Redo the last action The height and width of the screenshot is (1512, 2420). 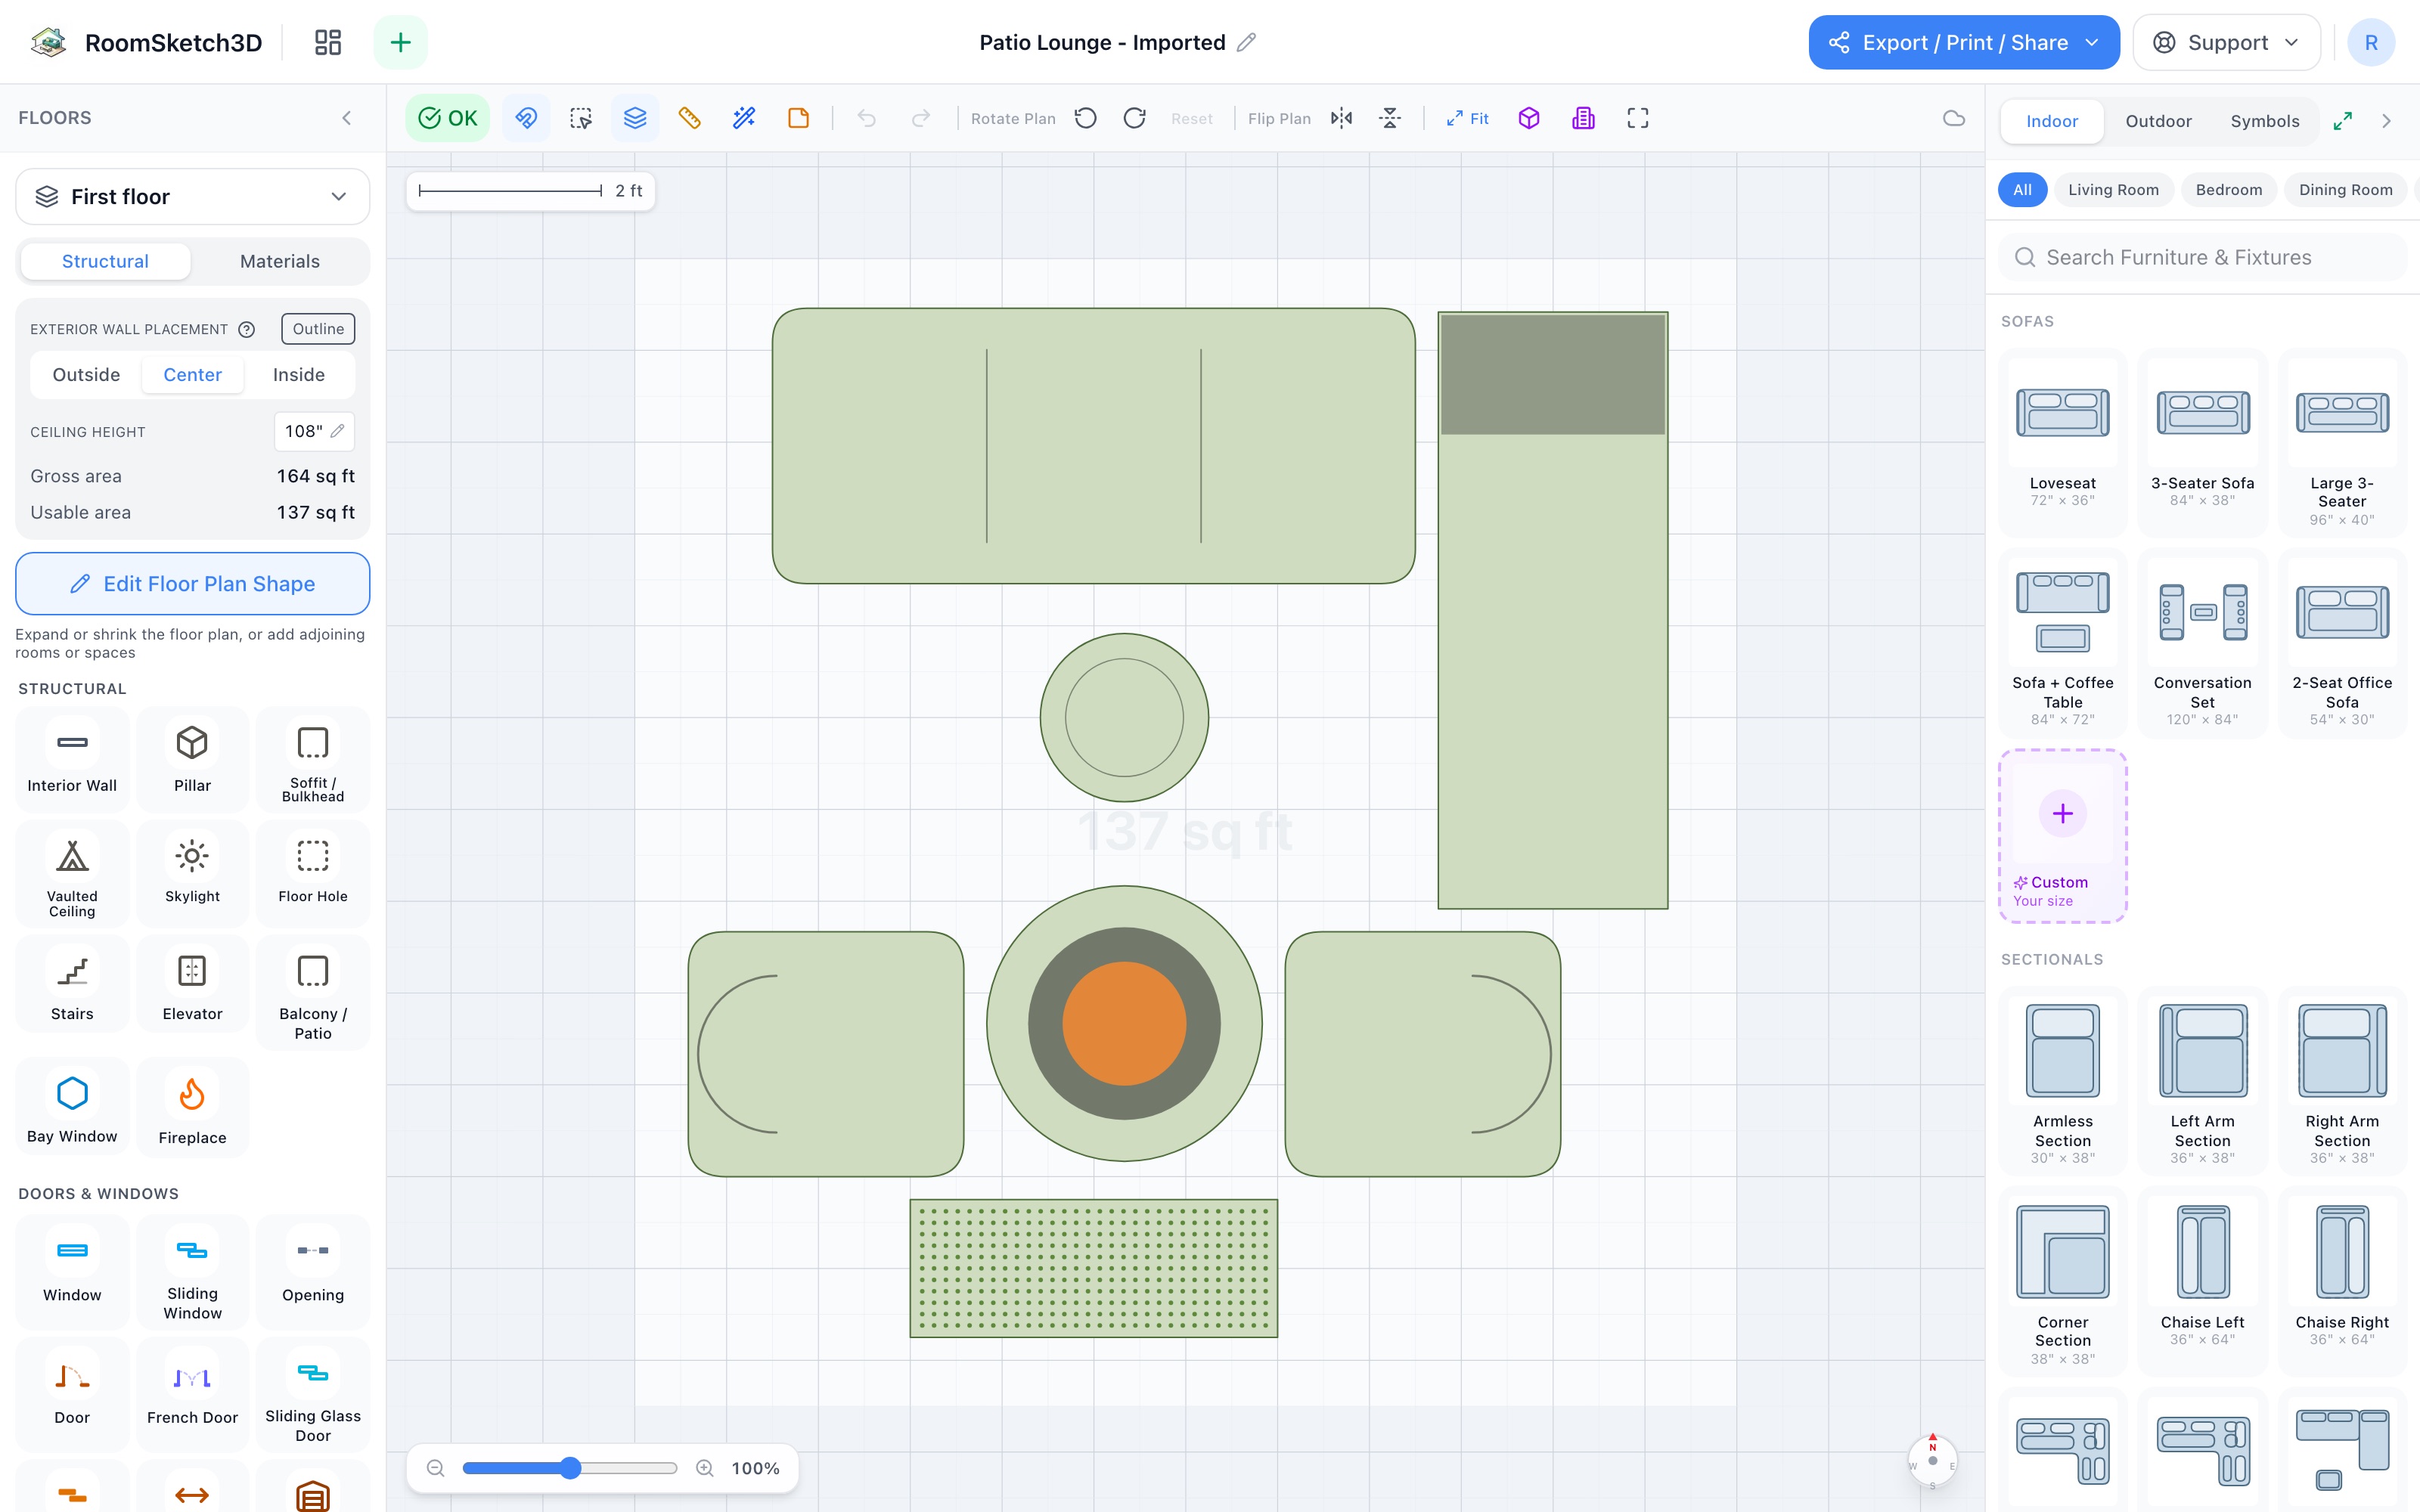pyautogui.click(x=921, y=118)
